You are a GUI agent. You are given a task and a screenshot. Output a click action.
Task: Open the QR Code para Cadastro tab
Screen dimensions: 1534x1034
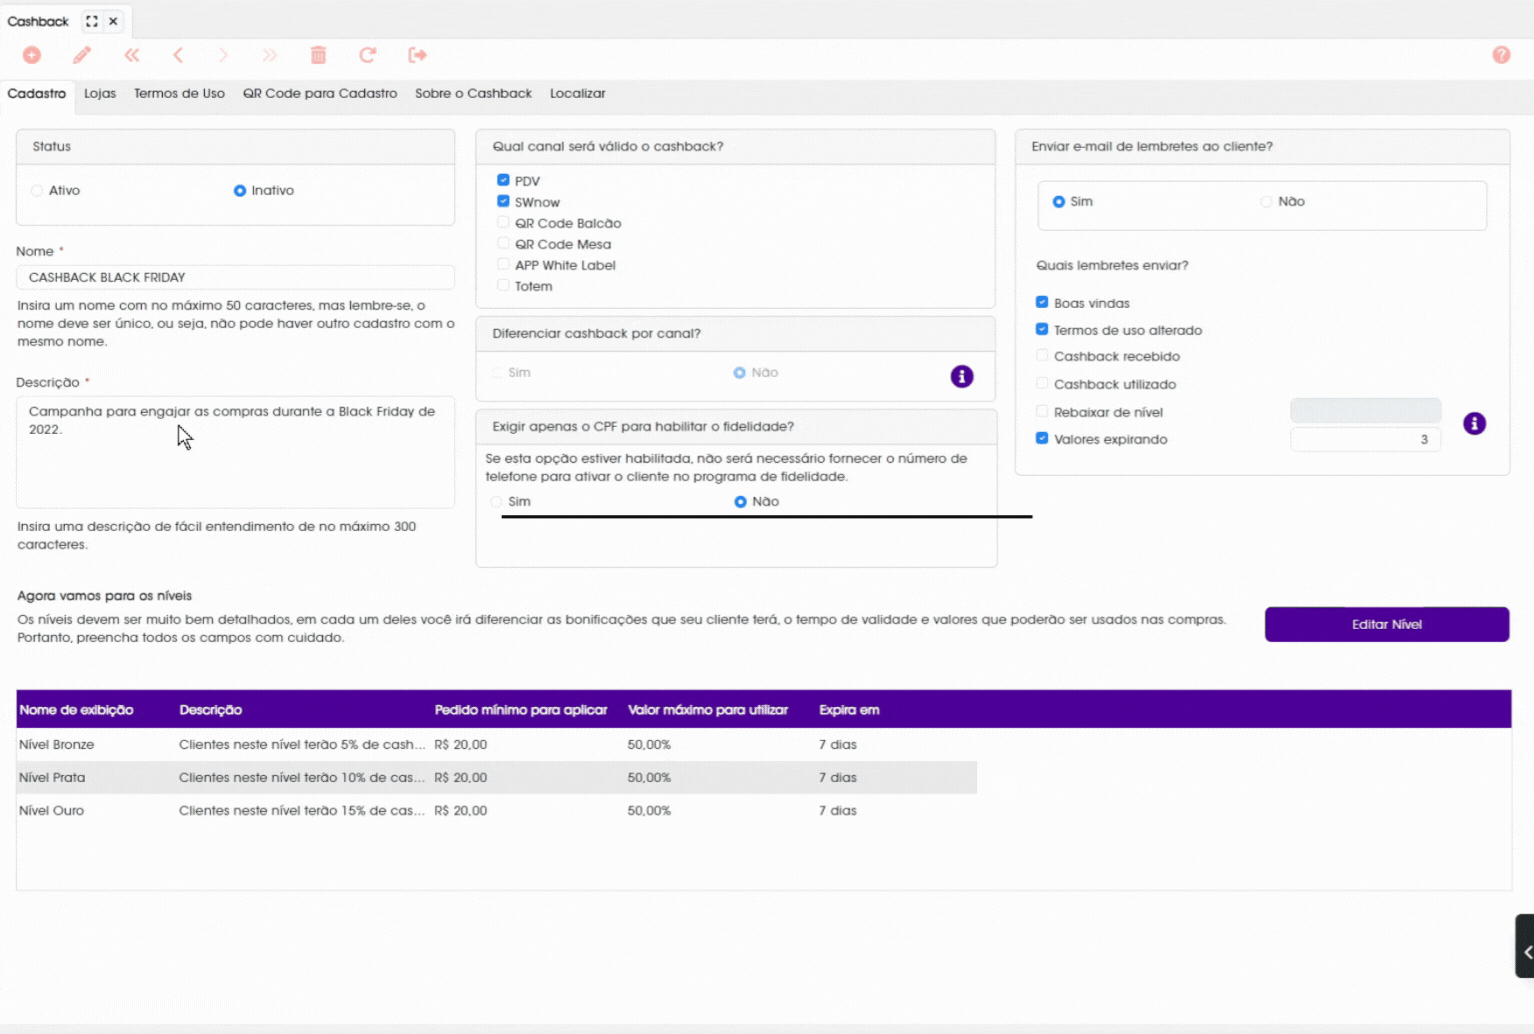point(320,93)
